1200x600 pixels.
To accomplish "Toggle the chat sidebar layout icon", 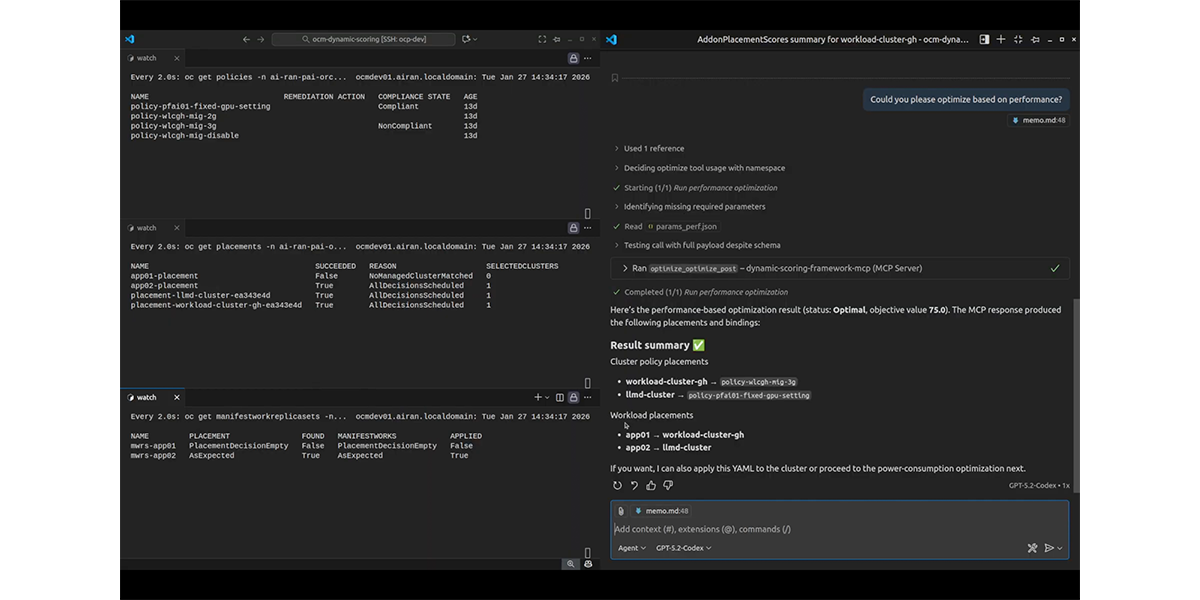I will tap(984, 39).
